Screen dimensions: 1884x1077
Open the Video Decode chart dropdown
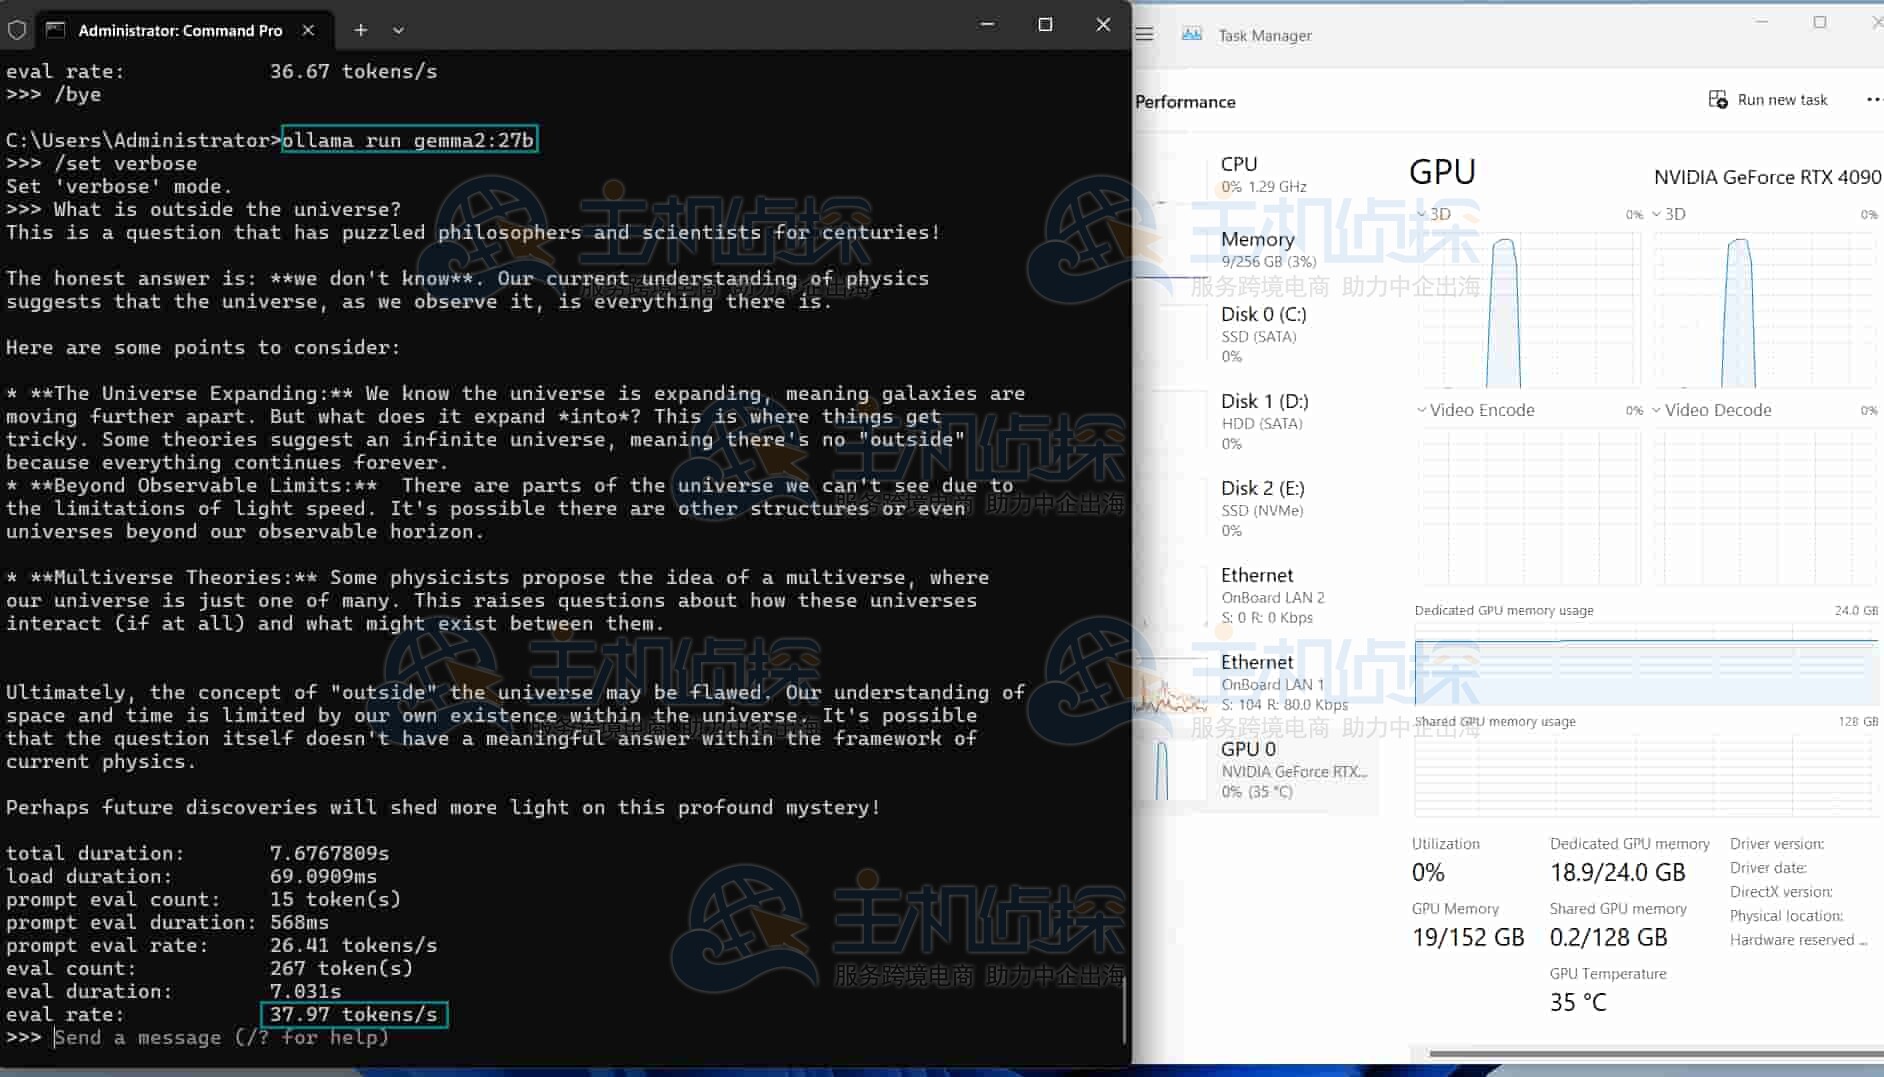click(x=1656, y=410)
